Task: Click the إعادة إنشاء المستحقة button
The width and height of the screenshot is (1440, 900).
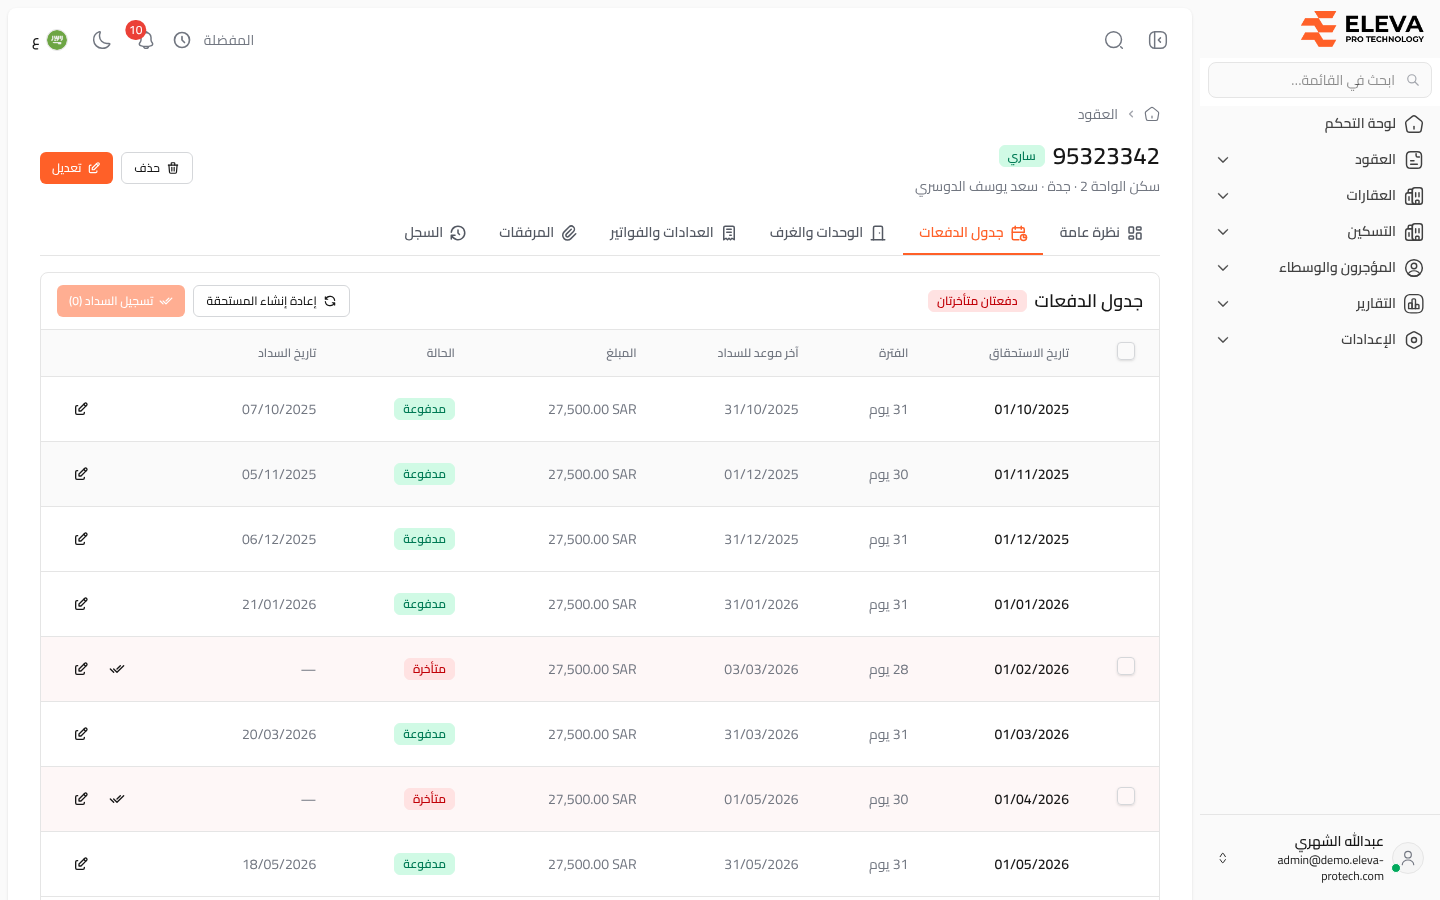Action: (x=271, y=301)
